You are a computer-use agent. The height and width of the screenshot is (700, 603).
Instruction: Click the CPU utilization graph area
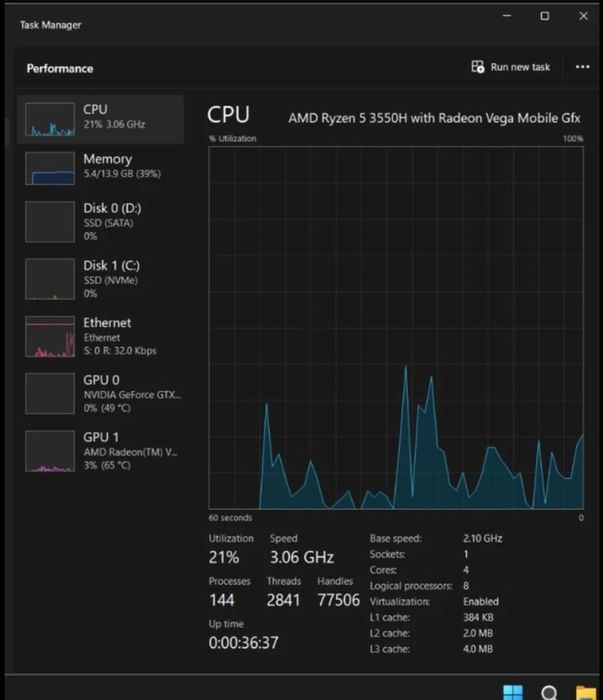click(396, 327)
